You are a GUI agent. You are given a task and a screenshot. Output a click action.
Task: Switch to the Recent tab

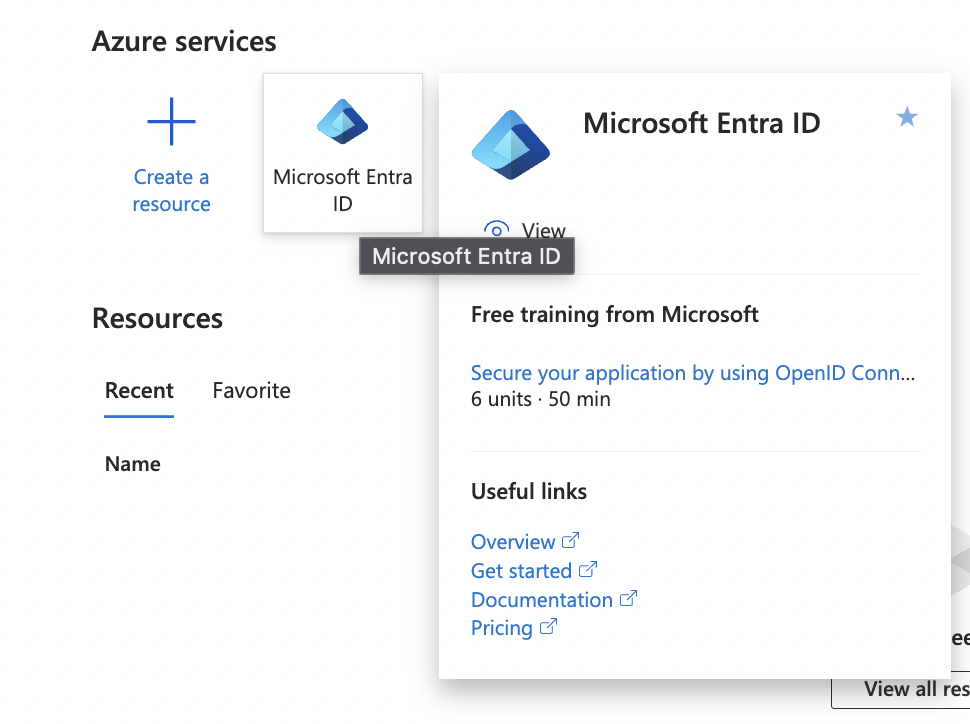tap(139, 390)
